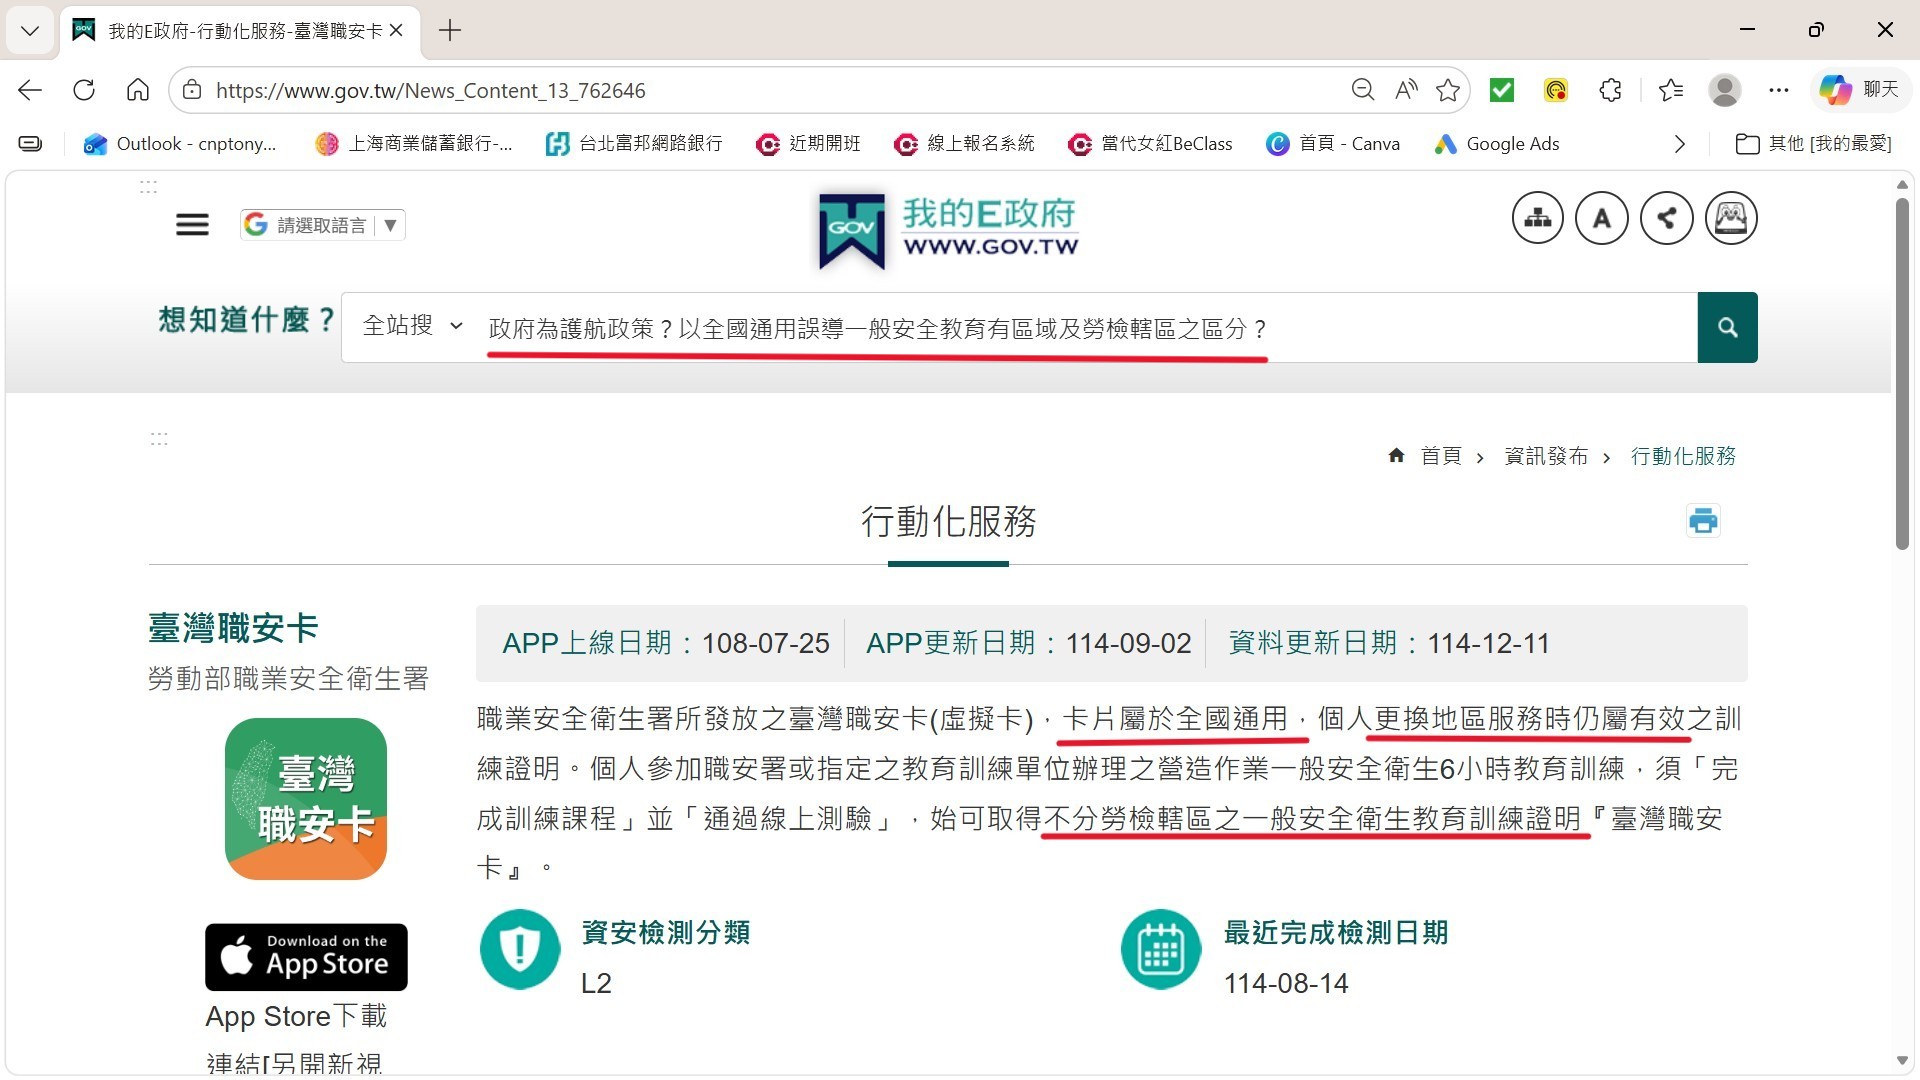Screen dimensions: 1920x1080
Task: Click Download on the App Store button
Action: pyautogui.click(x=306, y=957)
